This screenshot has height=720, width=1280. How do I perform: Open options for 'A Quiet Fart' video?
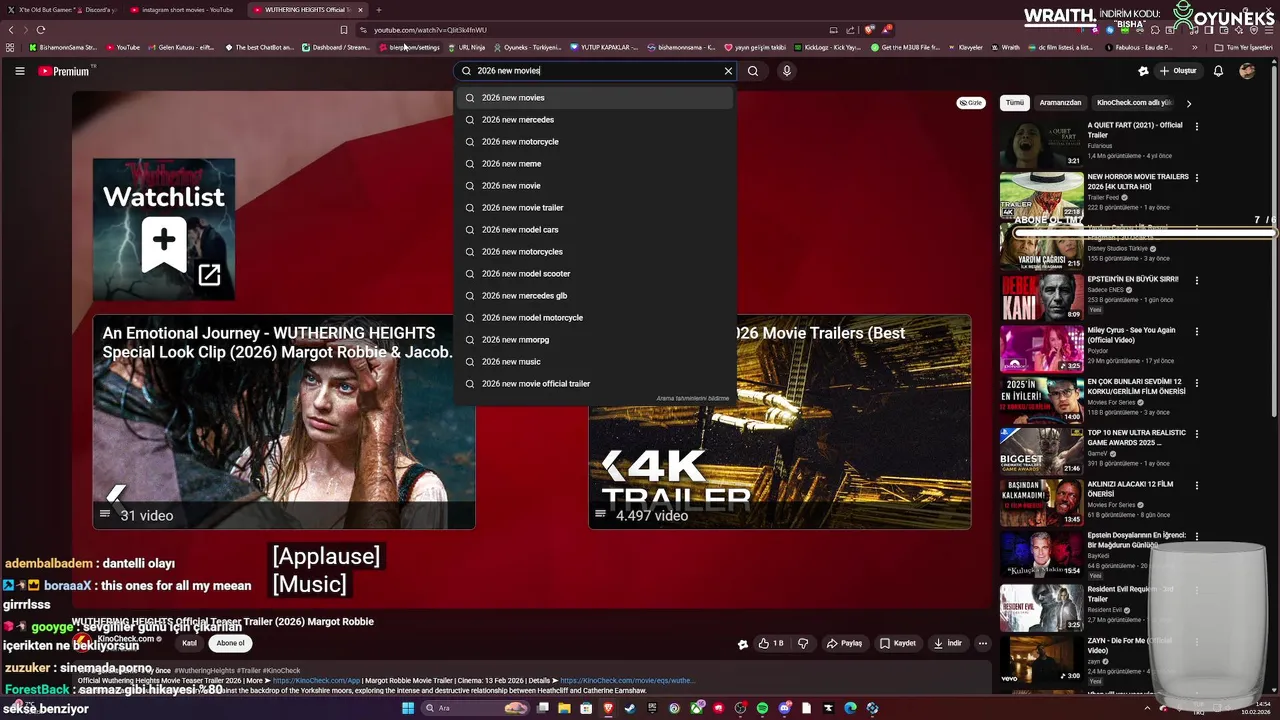pos(1197,127)
